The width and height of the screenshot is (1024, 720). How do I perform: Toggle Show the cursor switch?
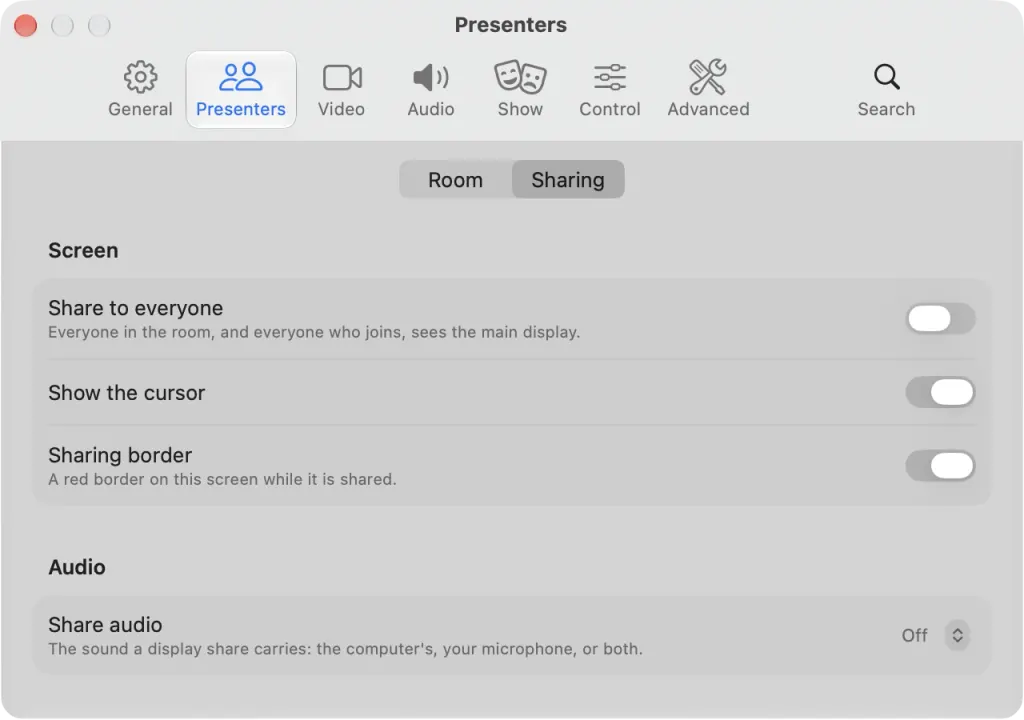point(940,393)
